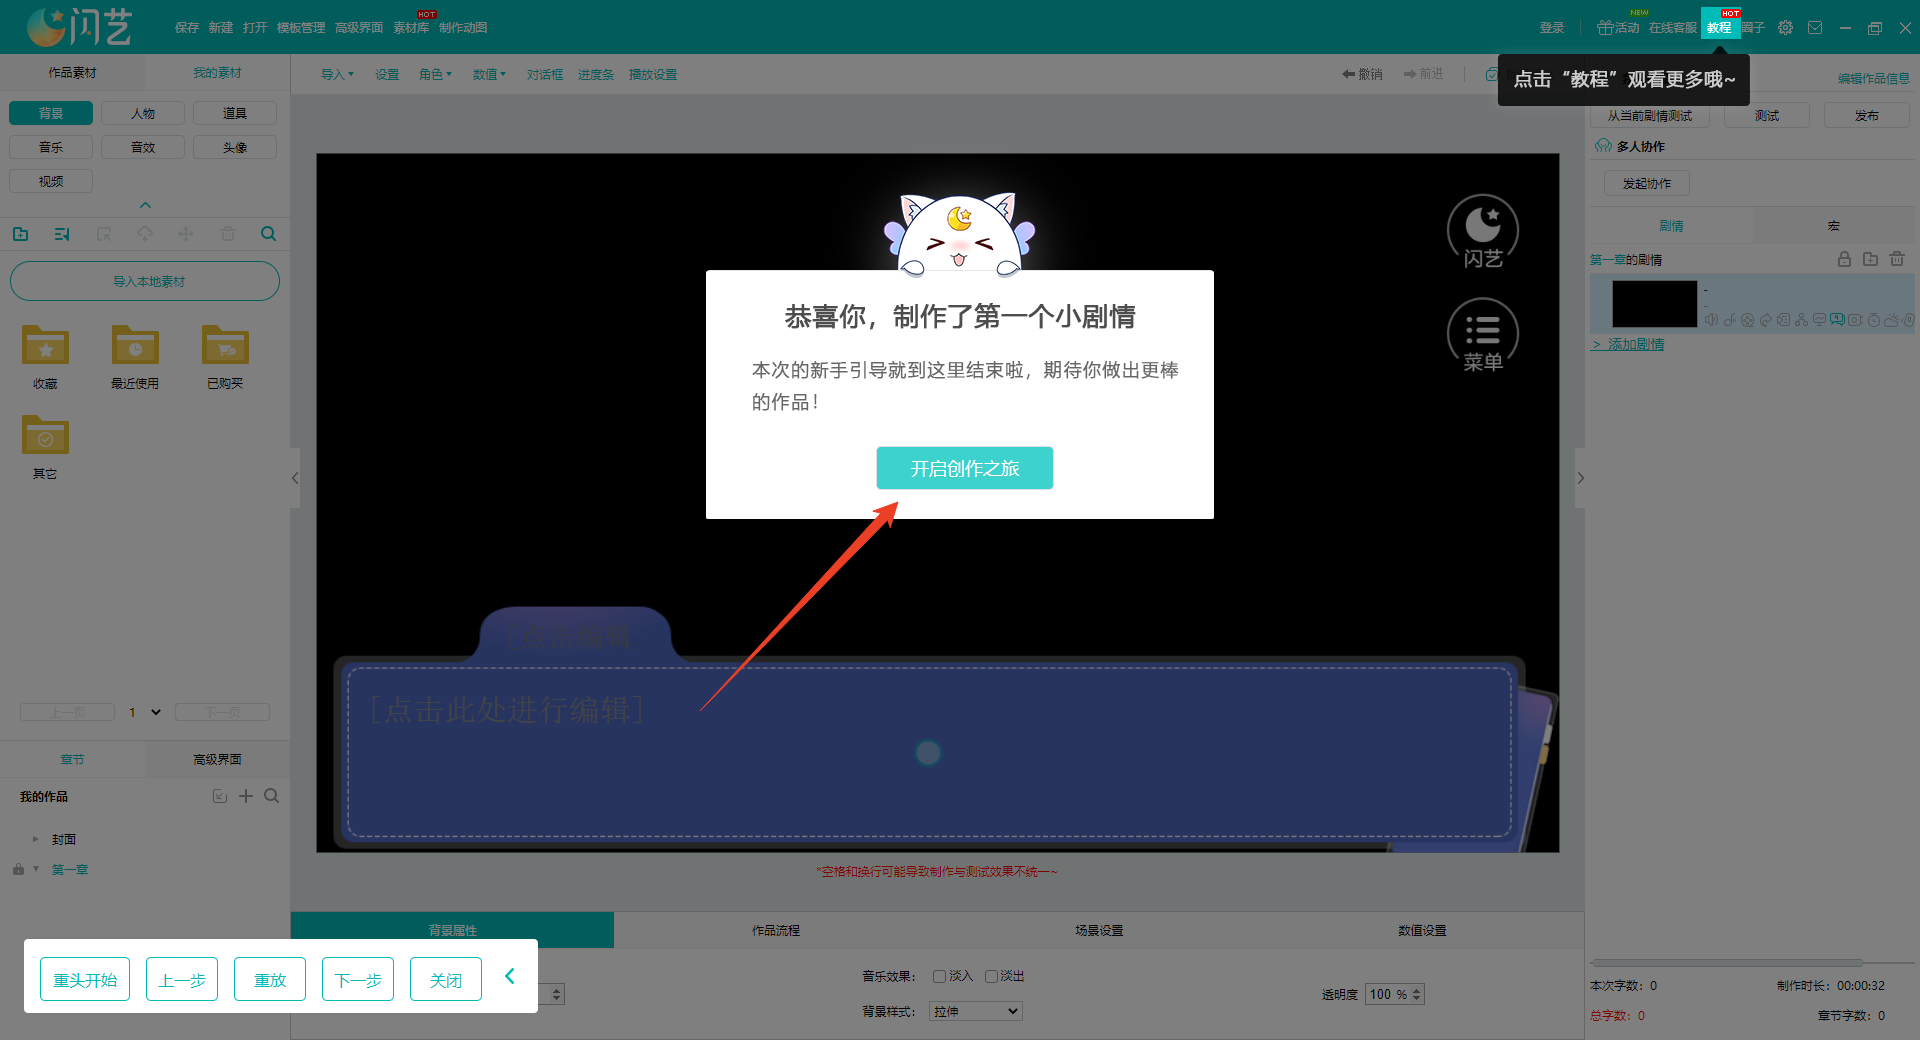Open the 导入 dropdown in the editor toolbar
1920x1040 pixels.
336,74
